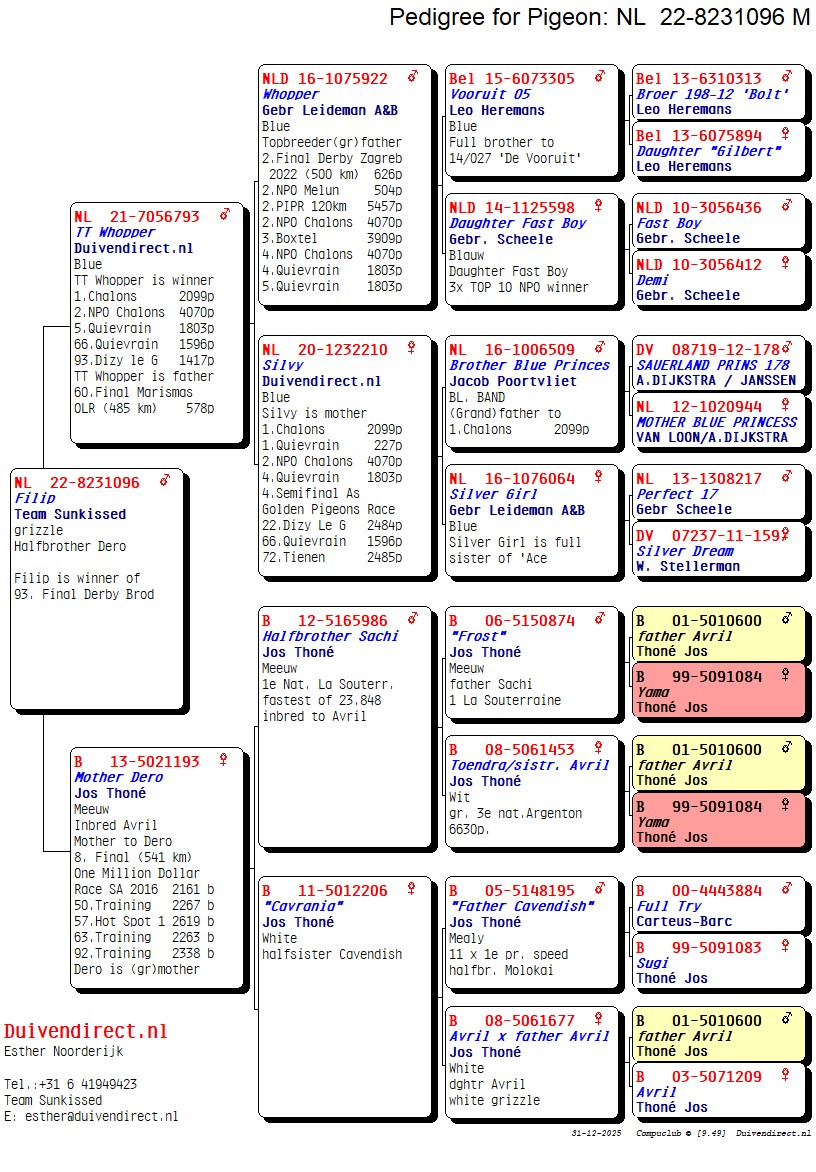Click the female symbol on Mother Dero's card
816x1172 pixels.
pyautogui.click(x=224, y=761)
